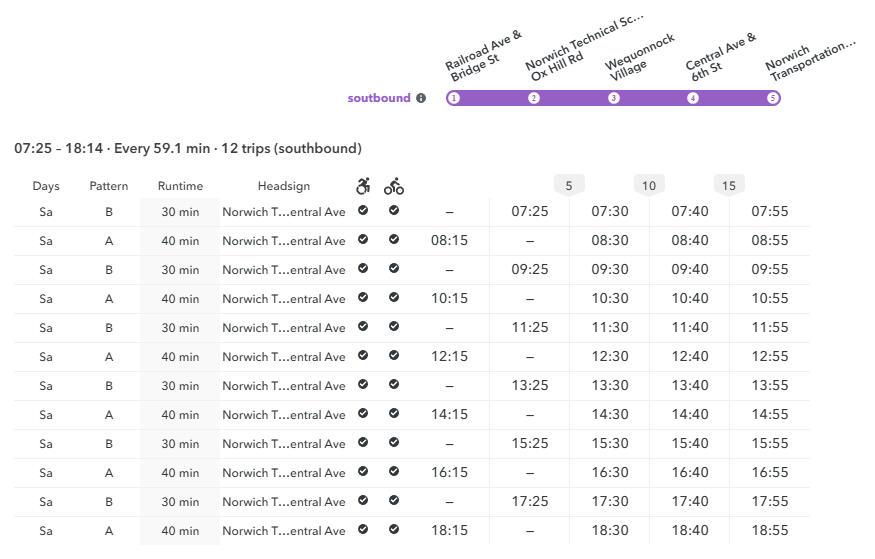The height and width of the screenshot is (559, 875).
Task: Click the southbound direction label
Action: click(x=379, y=98)
